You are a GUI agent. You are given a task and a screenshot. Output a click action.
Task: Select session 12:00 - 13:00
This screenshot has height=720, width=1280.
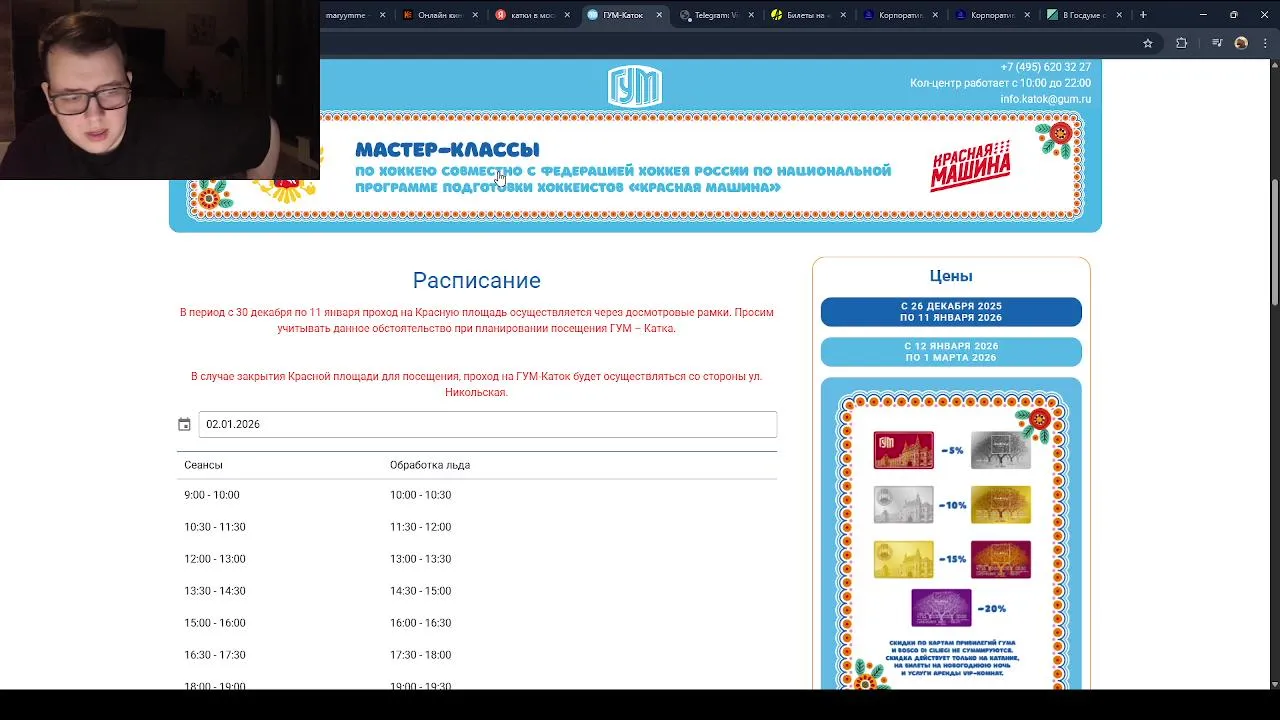tap(215, 559)
